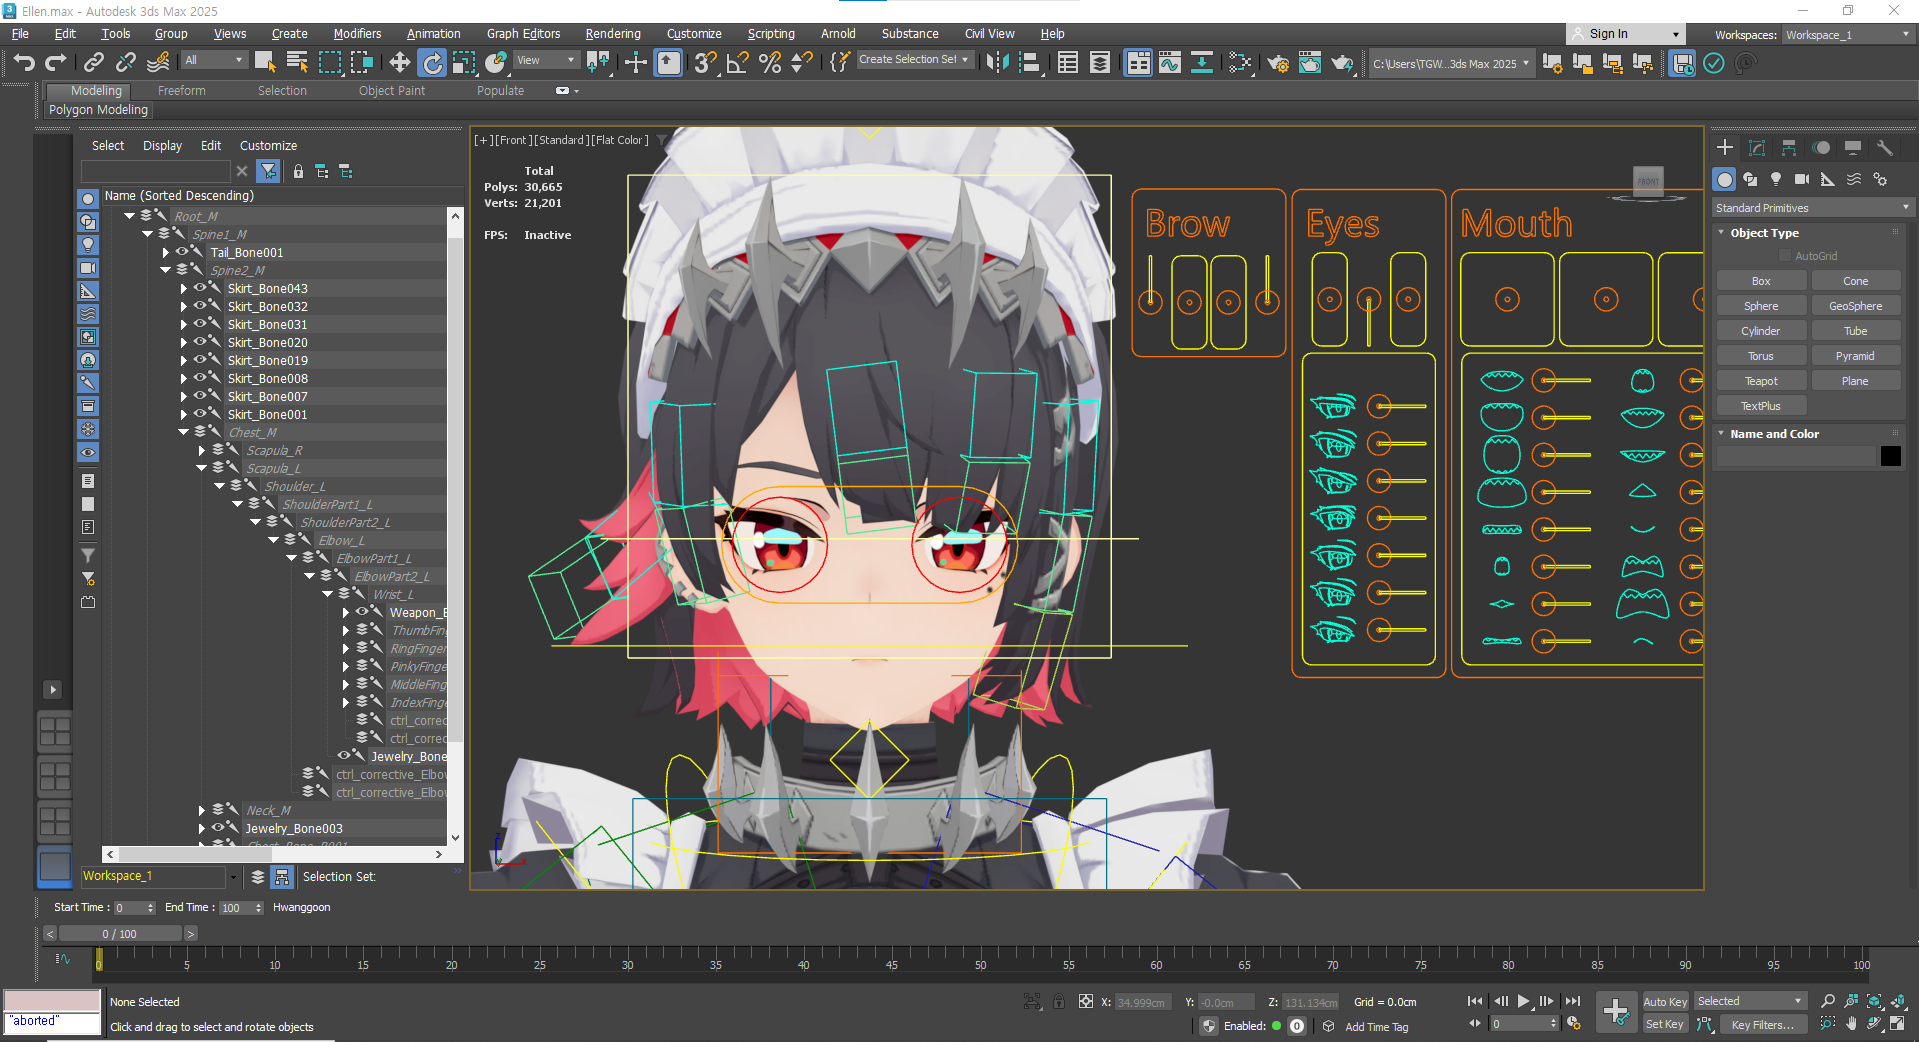Click the Mirror tool icon
This screenshot has width=1919, height=1042.
(997, 63)
